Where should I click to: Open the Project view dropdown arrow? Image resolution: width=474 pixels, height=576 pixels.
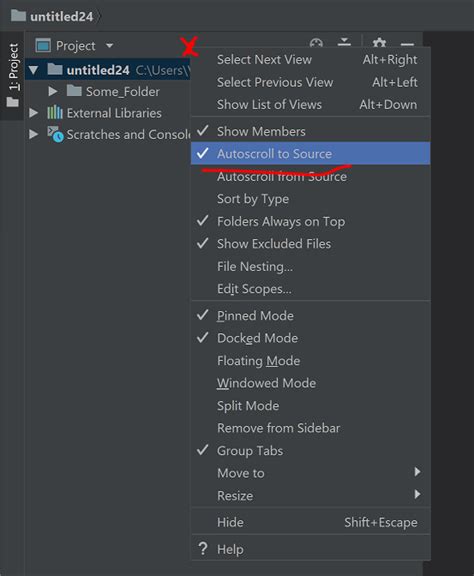(109, 46)
